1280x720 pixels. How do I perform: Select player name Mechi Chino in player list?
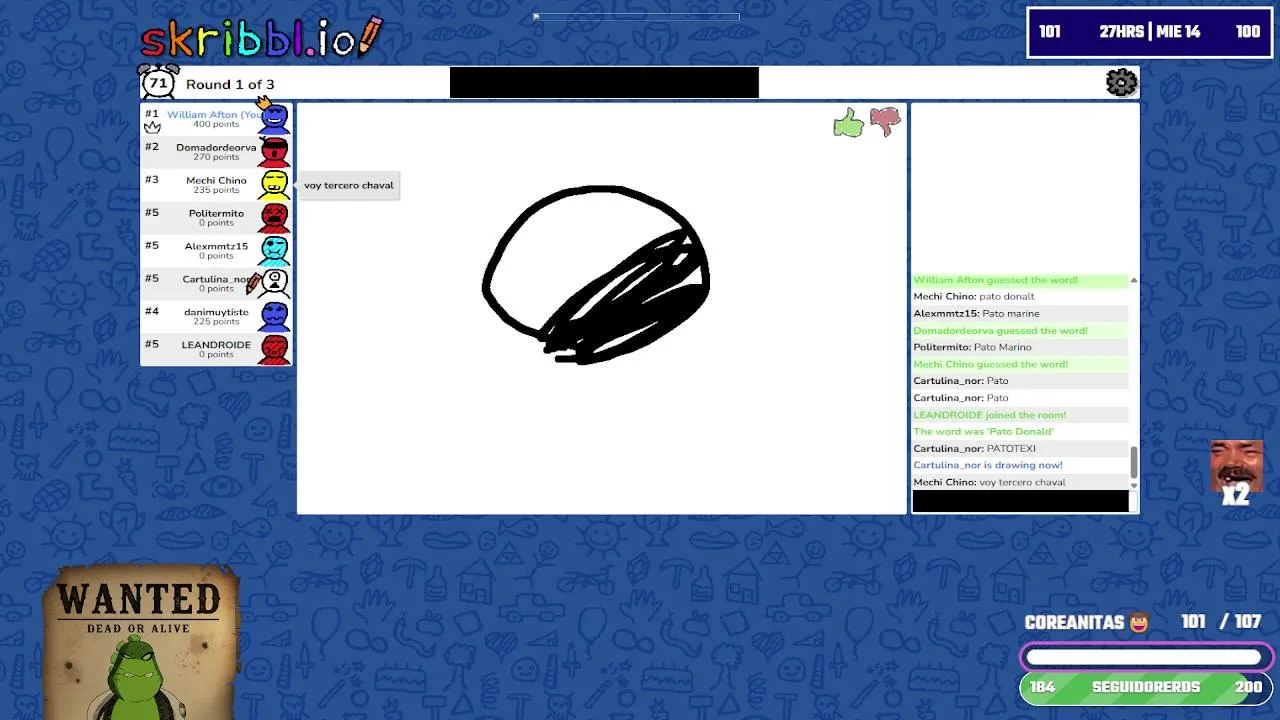pos(216,180)
